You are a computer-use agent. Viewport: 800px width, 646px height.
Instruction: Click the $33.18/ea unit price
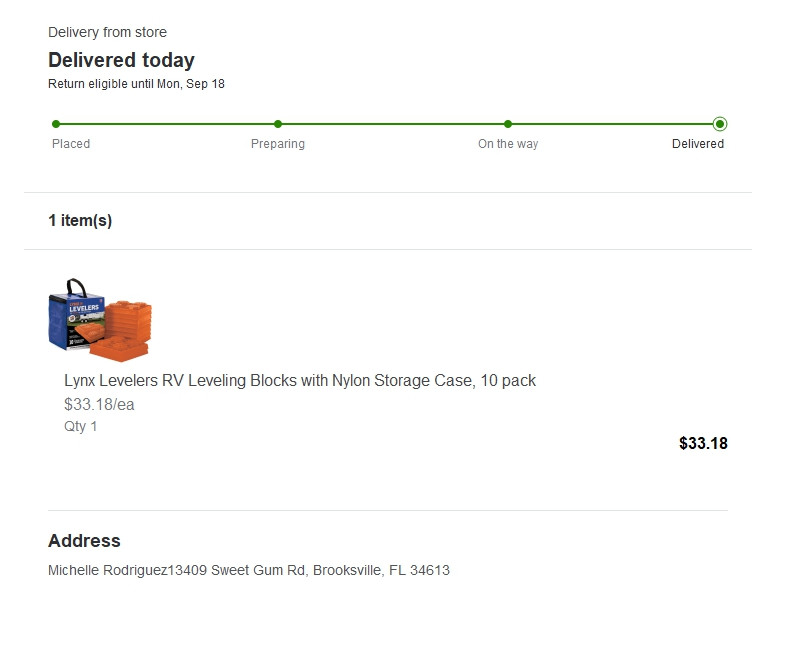[99, 405]
